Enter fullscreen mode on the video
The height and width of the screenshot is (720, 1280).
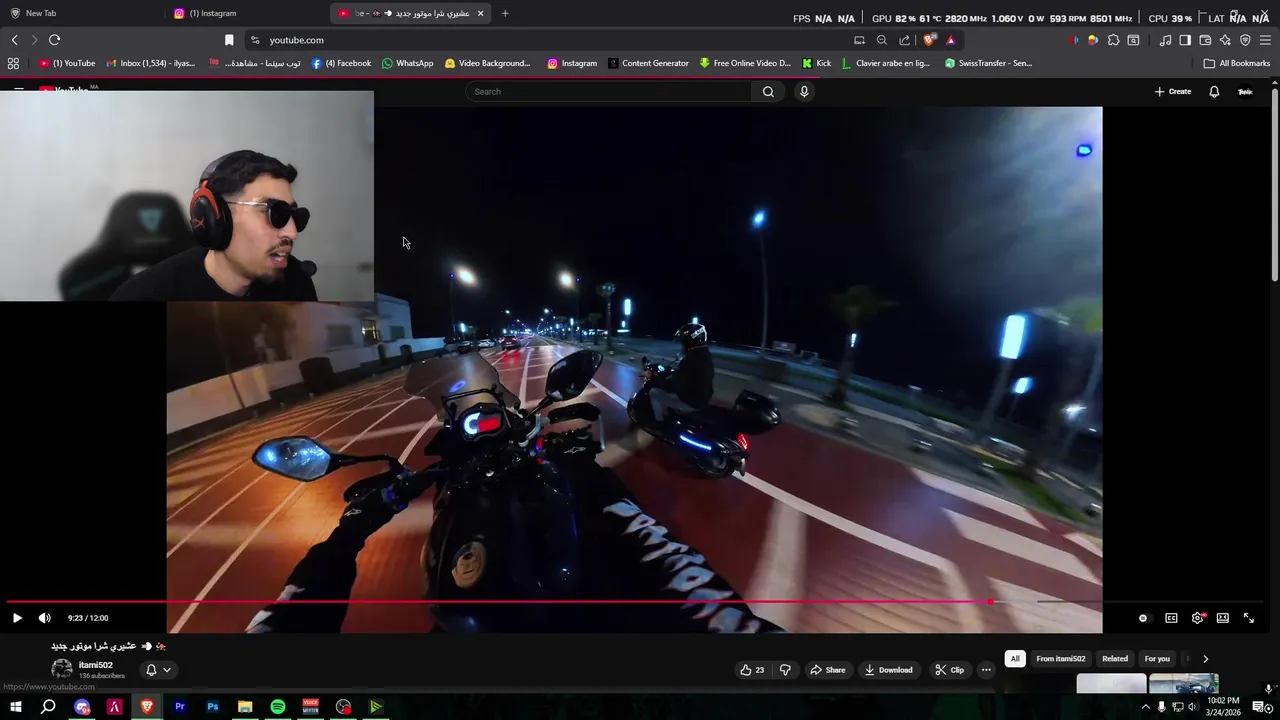click(1248, 618)
